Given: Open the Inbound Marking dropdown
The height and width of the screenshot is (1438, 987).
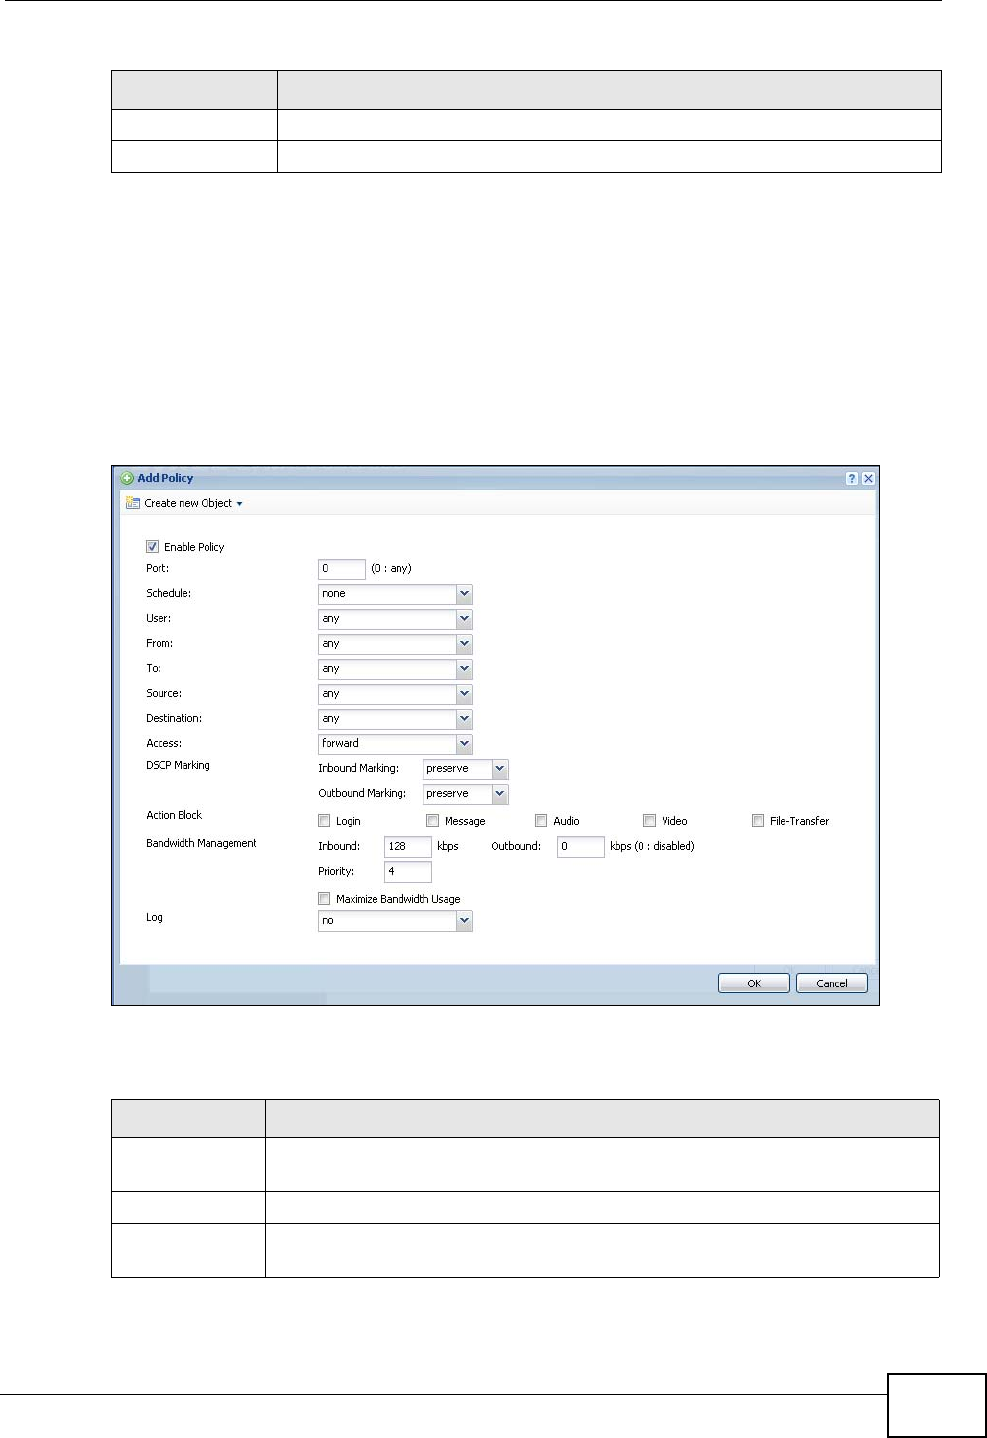Looking at the screenshot, I should click(500, 769).
